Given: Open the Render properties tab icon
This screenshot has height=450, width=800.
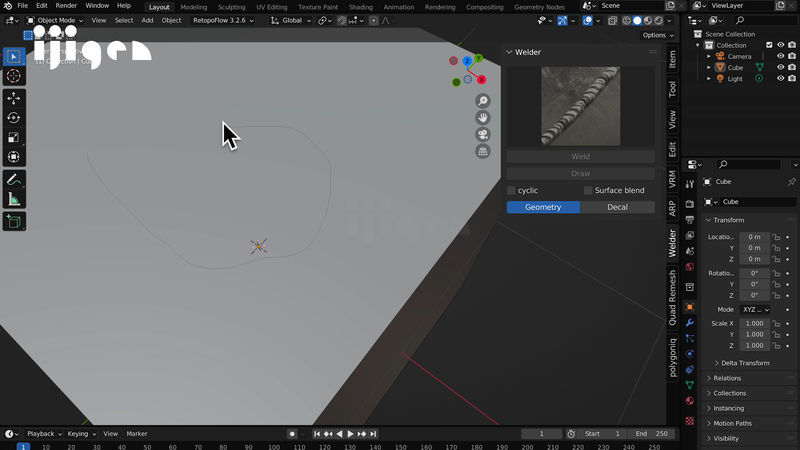Looking at the screenshot, I should (x=690, y=204).
